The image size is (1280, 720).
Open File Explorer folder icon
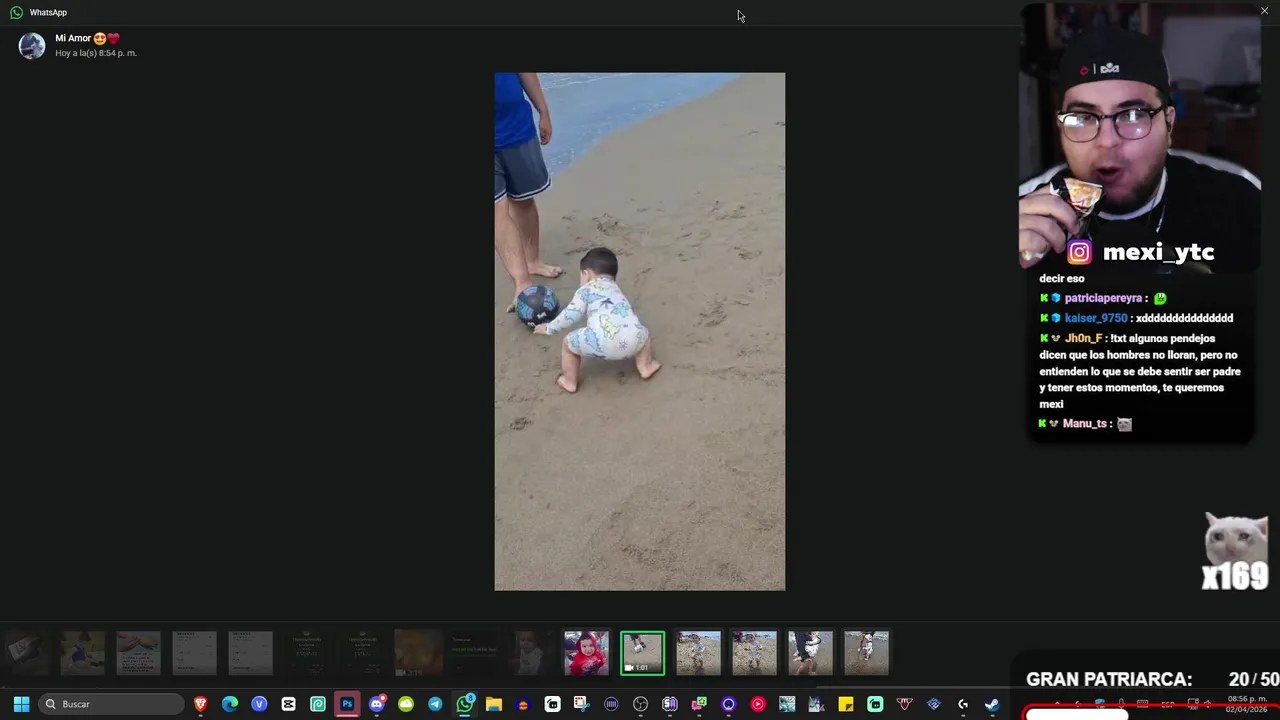click(x=494, y=704)
